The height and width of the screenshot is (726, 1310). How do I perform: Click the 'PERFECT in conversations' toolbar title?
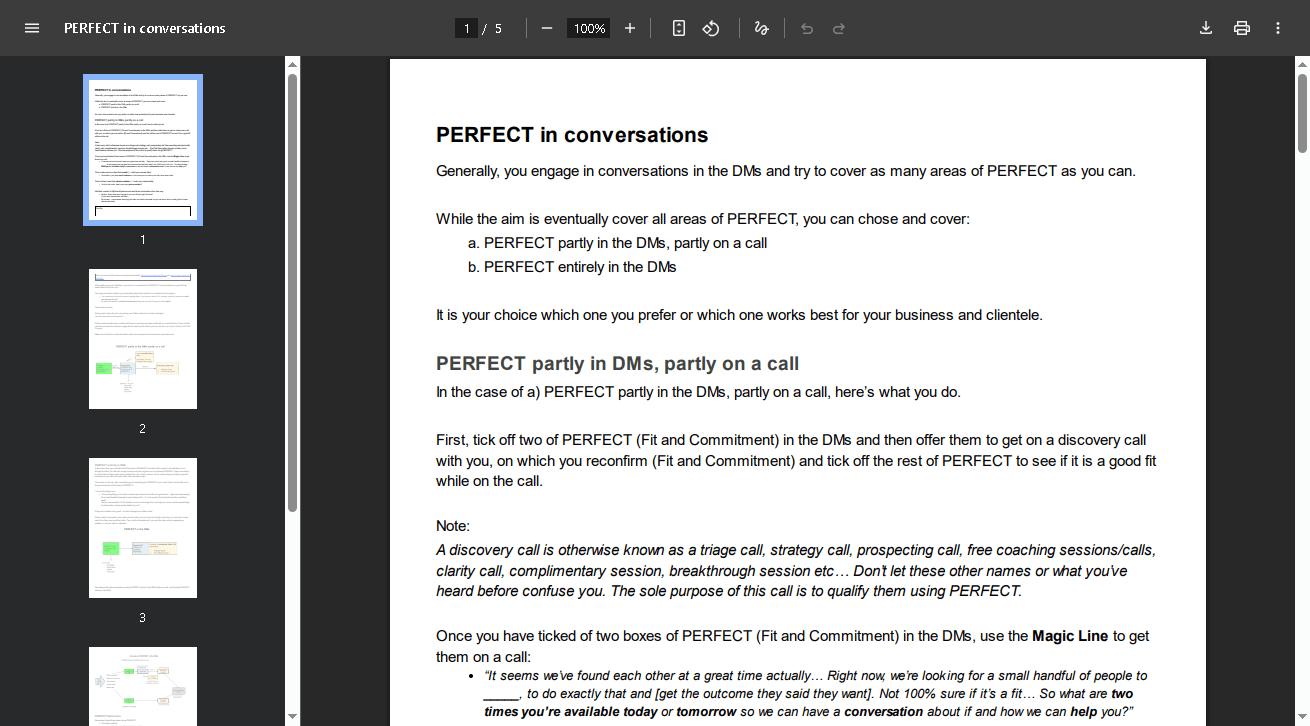(145, 28)
